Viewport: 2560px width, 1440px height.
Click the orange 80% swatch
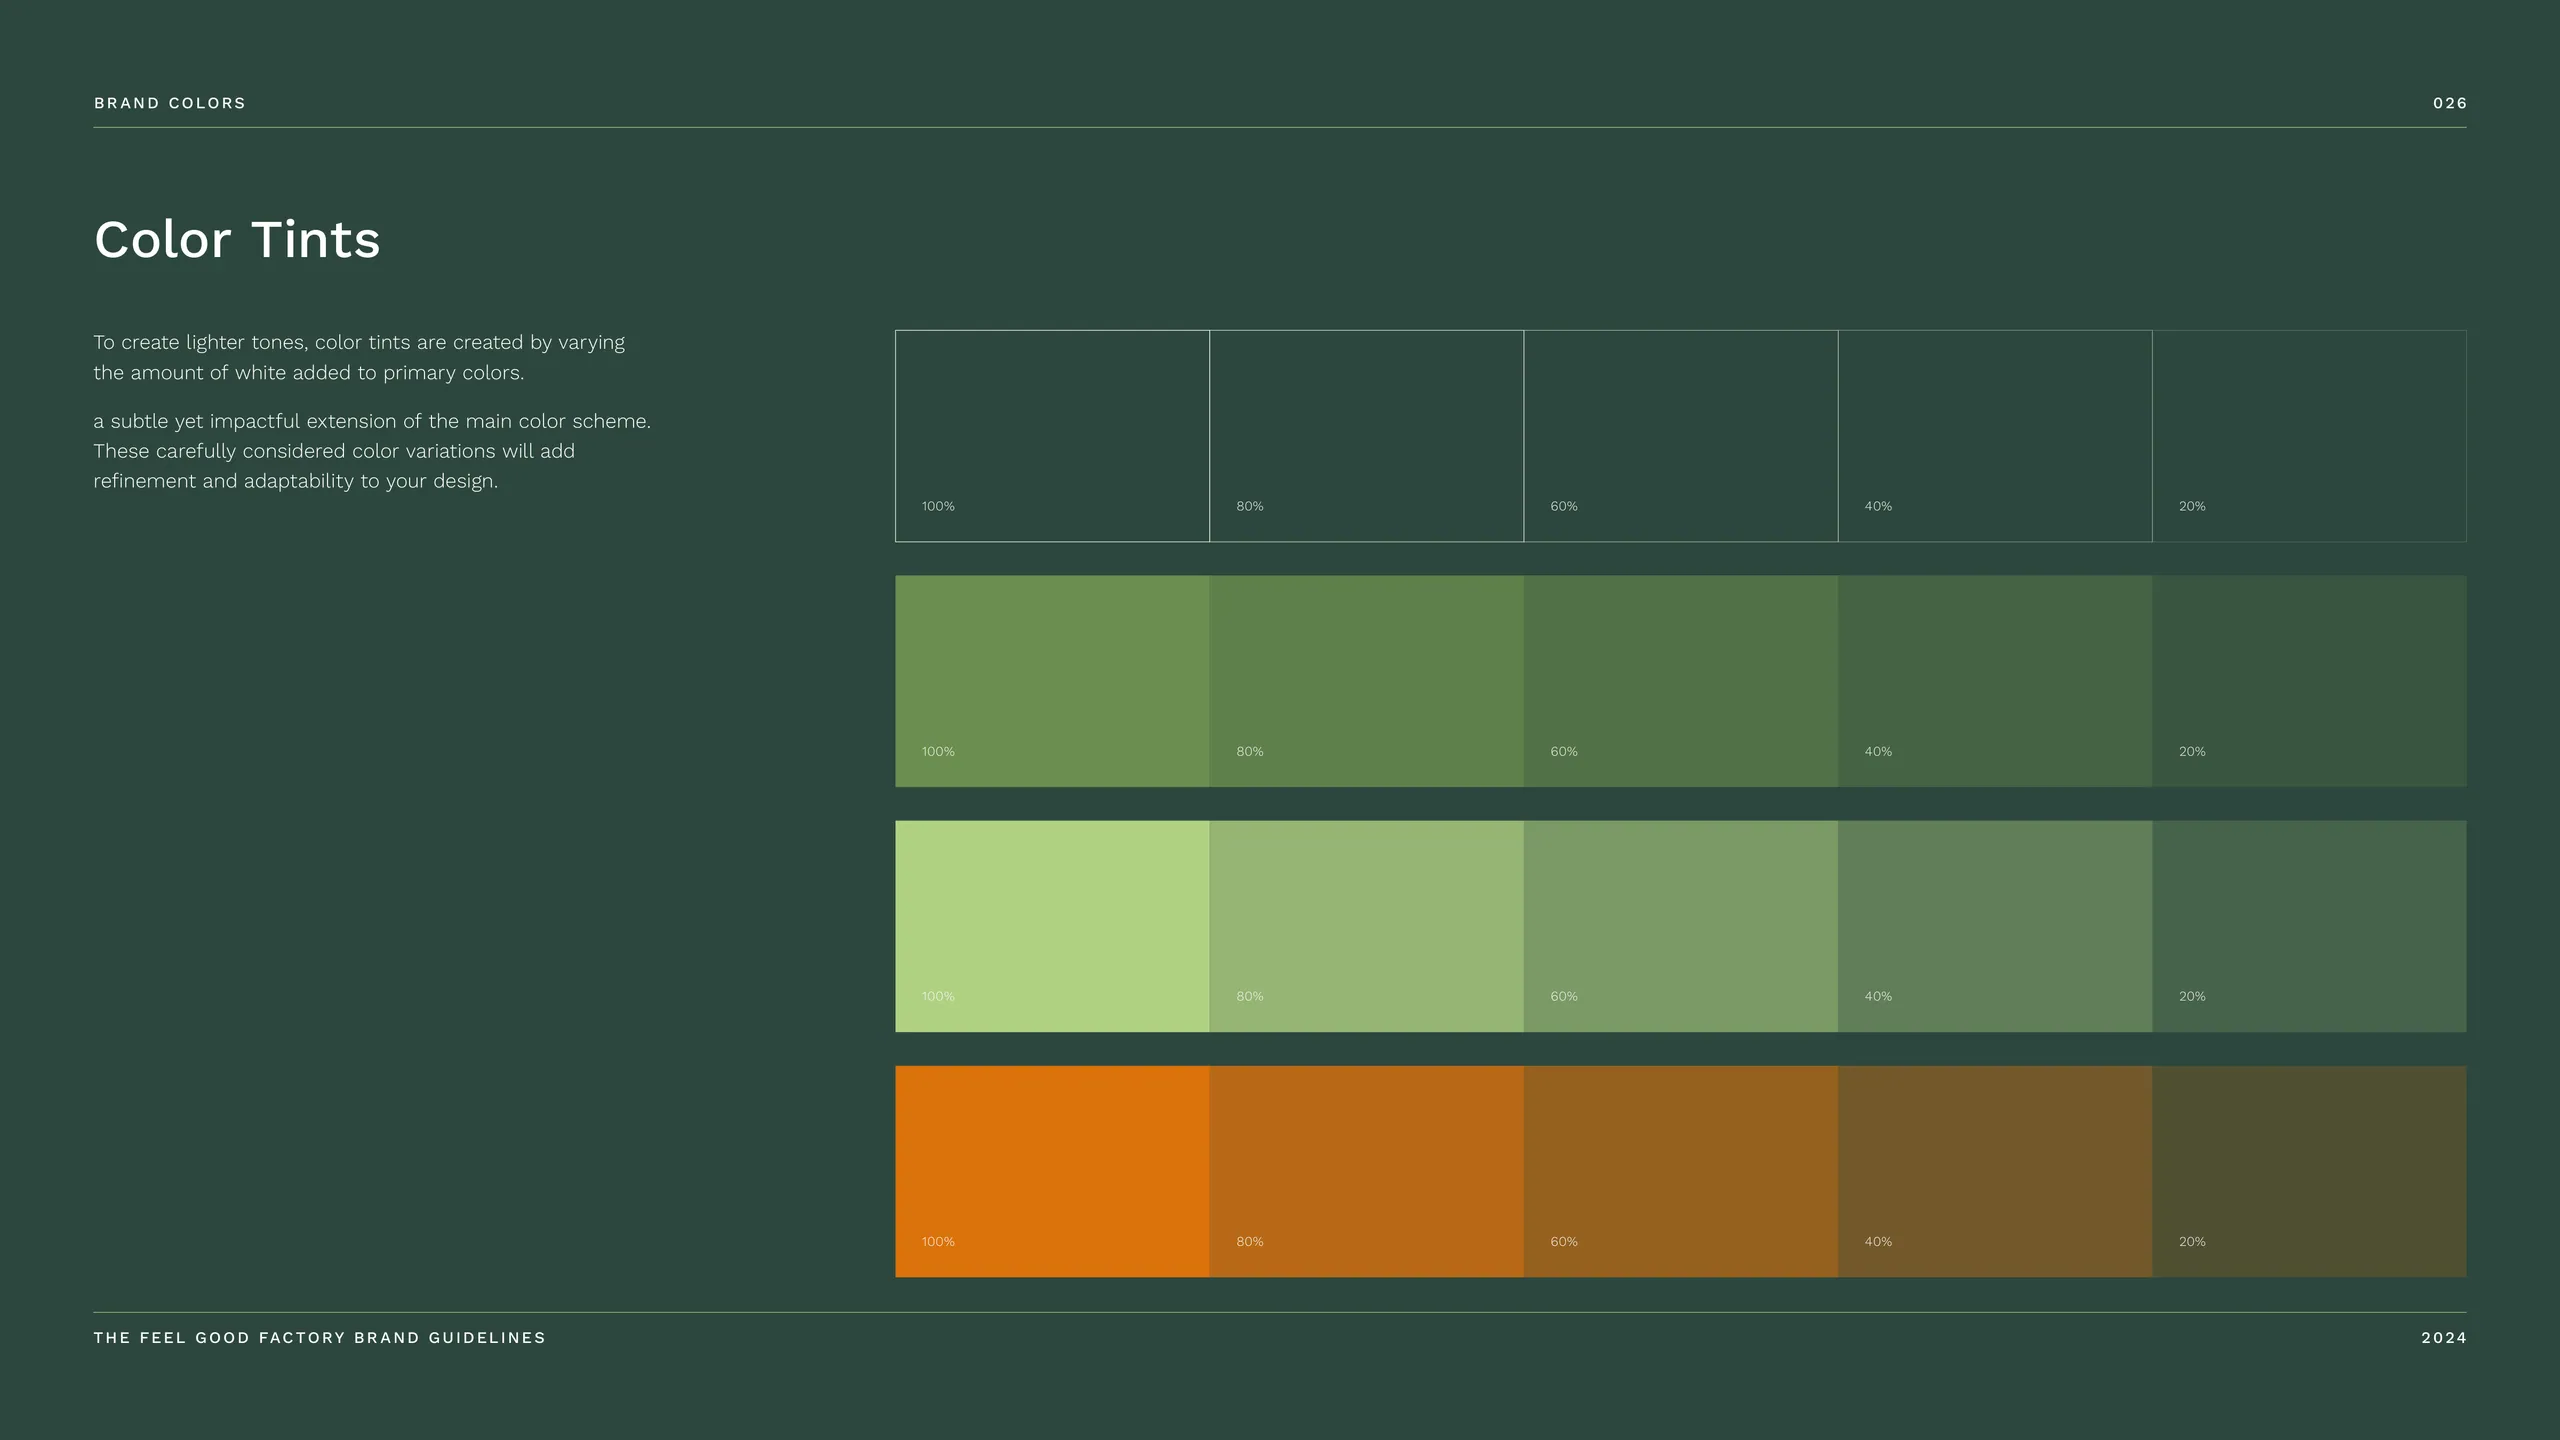pos(1367,1171)
